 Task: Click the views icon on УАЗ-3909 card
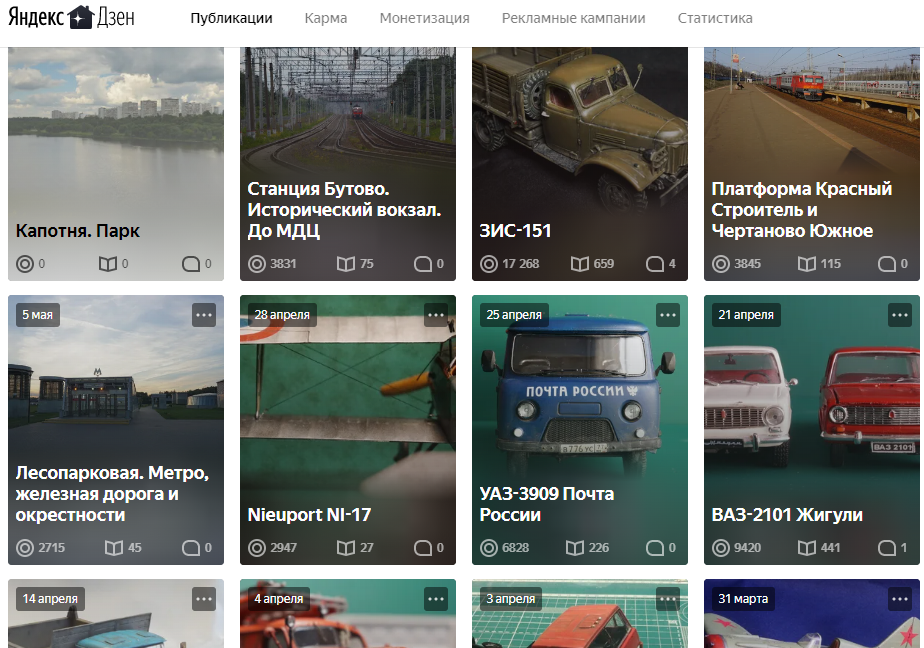click(489, 548)
